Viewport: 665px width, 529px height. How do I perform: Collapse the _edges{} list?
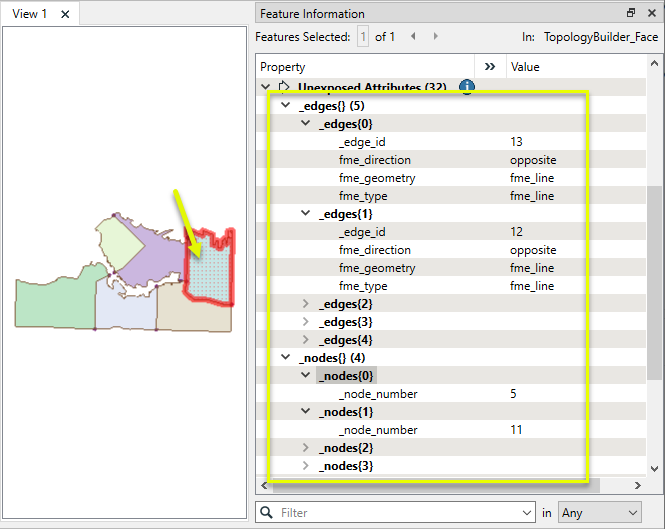pyautogui.click(x=286, y=106)
